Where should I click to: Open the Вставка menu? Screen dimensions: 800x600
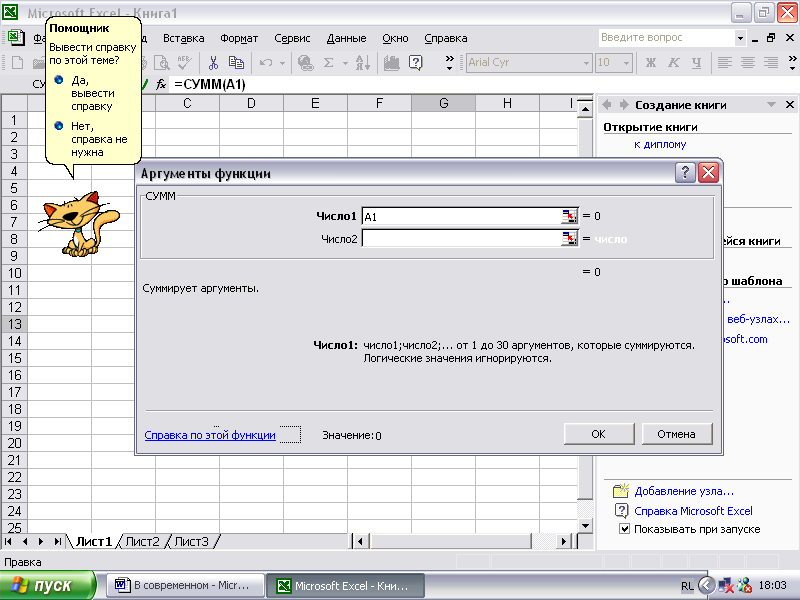(184, 38)
